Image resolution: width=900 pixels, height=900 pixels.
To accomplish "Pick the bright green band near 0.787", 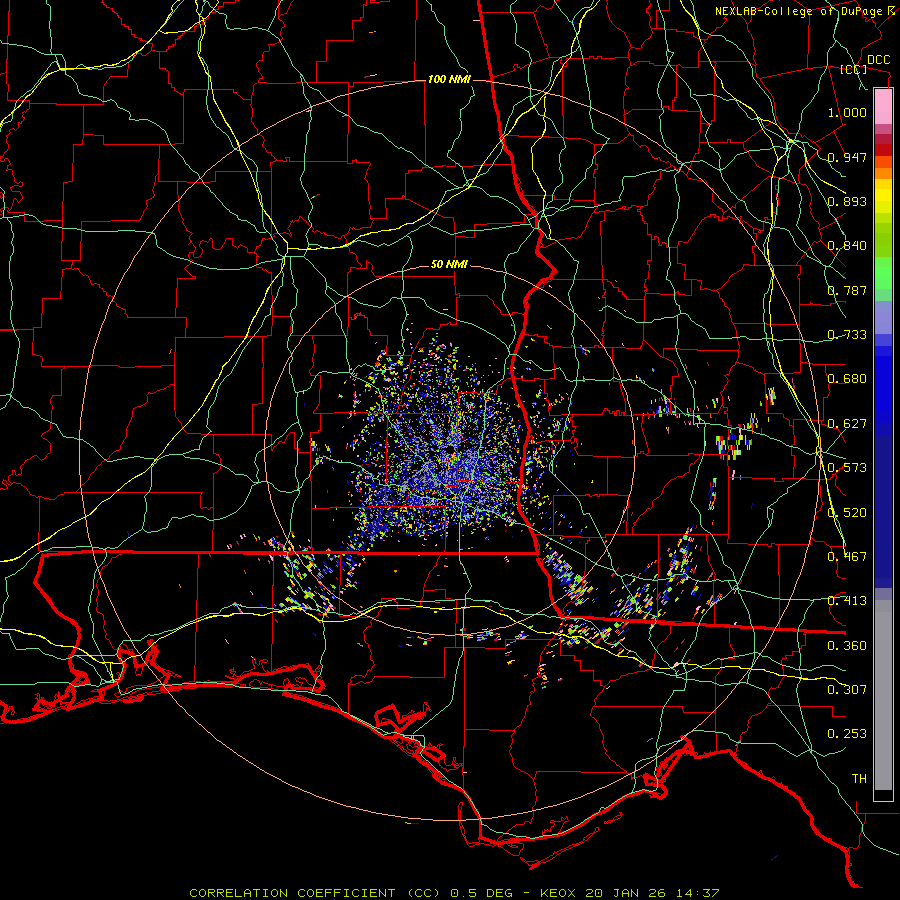I will click(883, 273).
